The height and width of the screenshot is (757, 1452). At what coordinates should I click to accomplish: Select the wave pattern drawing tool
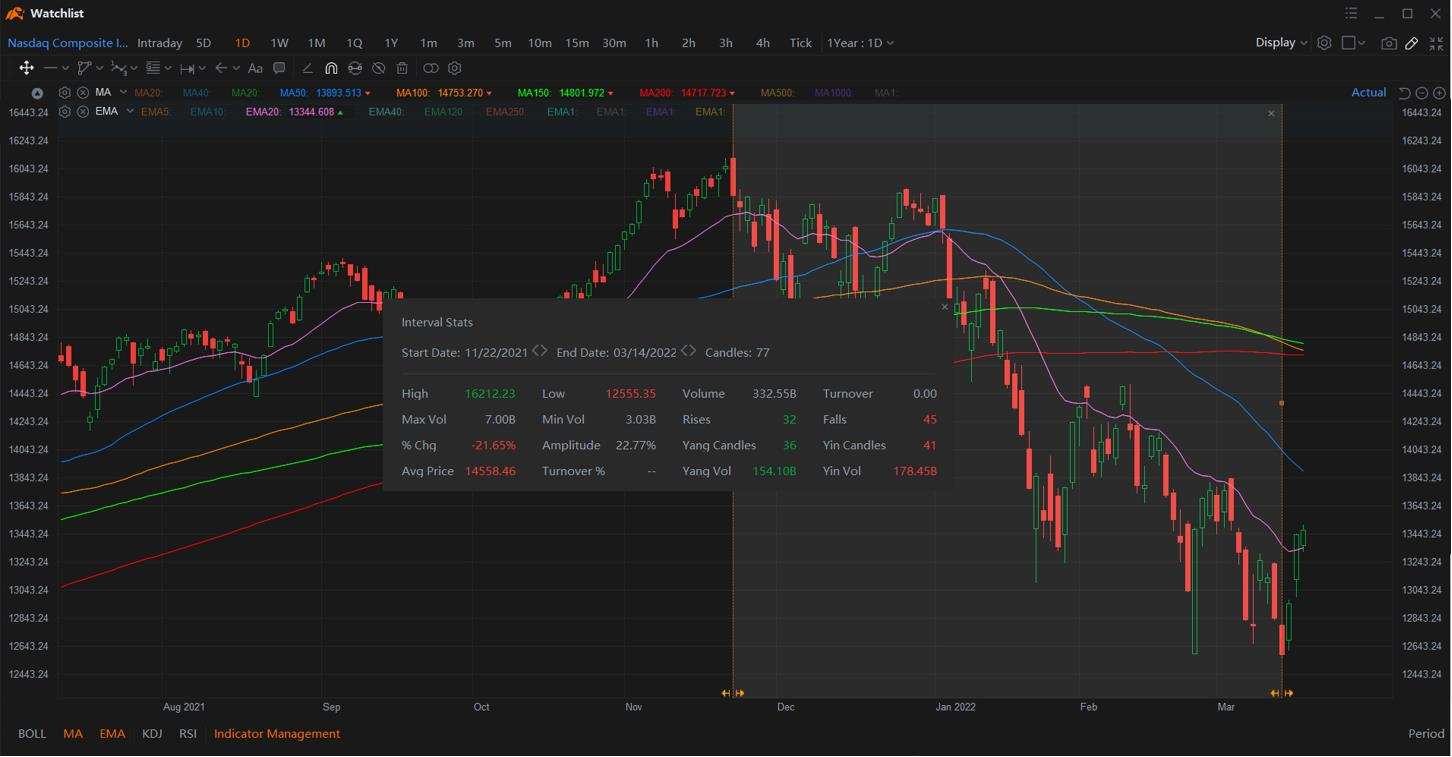118,68
